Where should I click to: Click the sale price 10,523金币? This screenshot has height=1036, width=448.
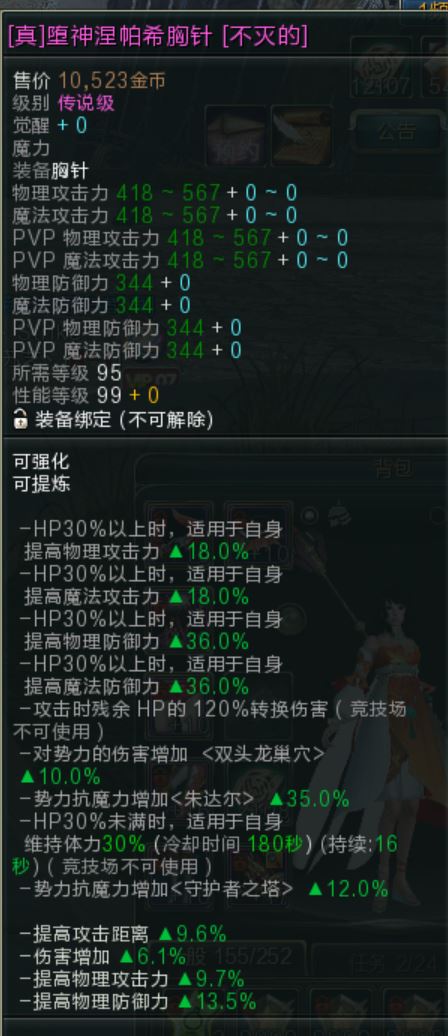coord(112,81)
